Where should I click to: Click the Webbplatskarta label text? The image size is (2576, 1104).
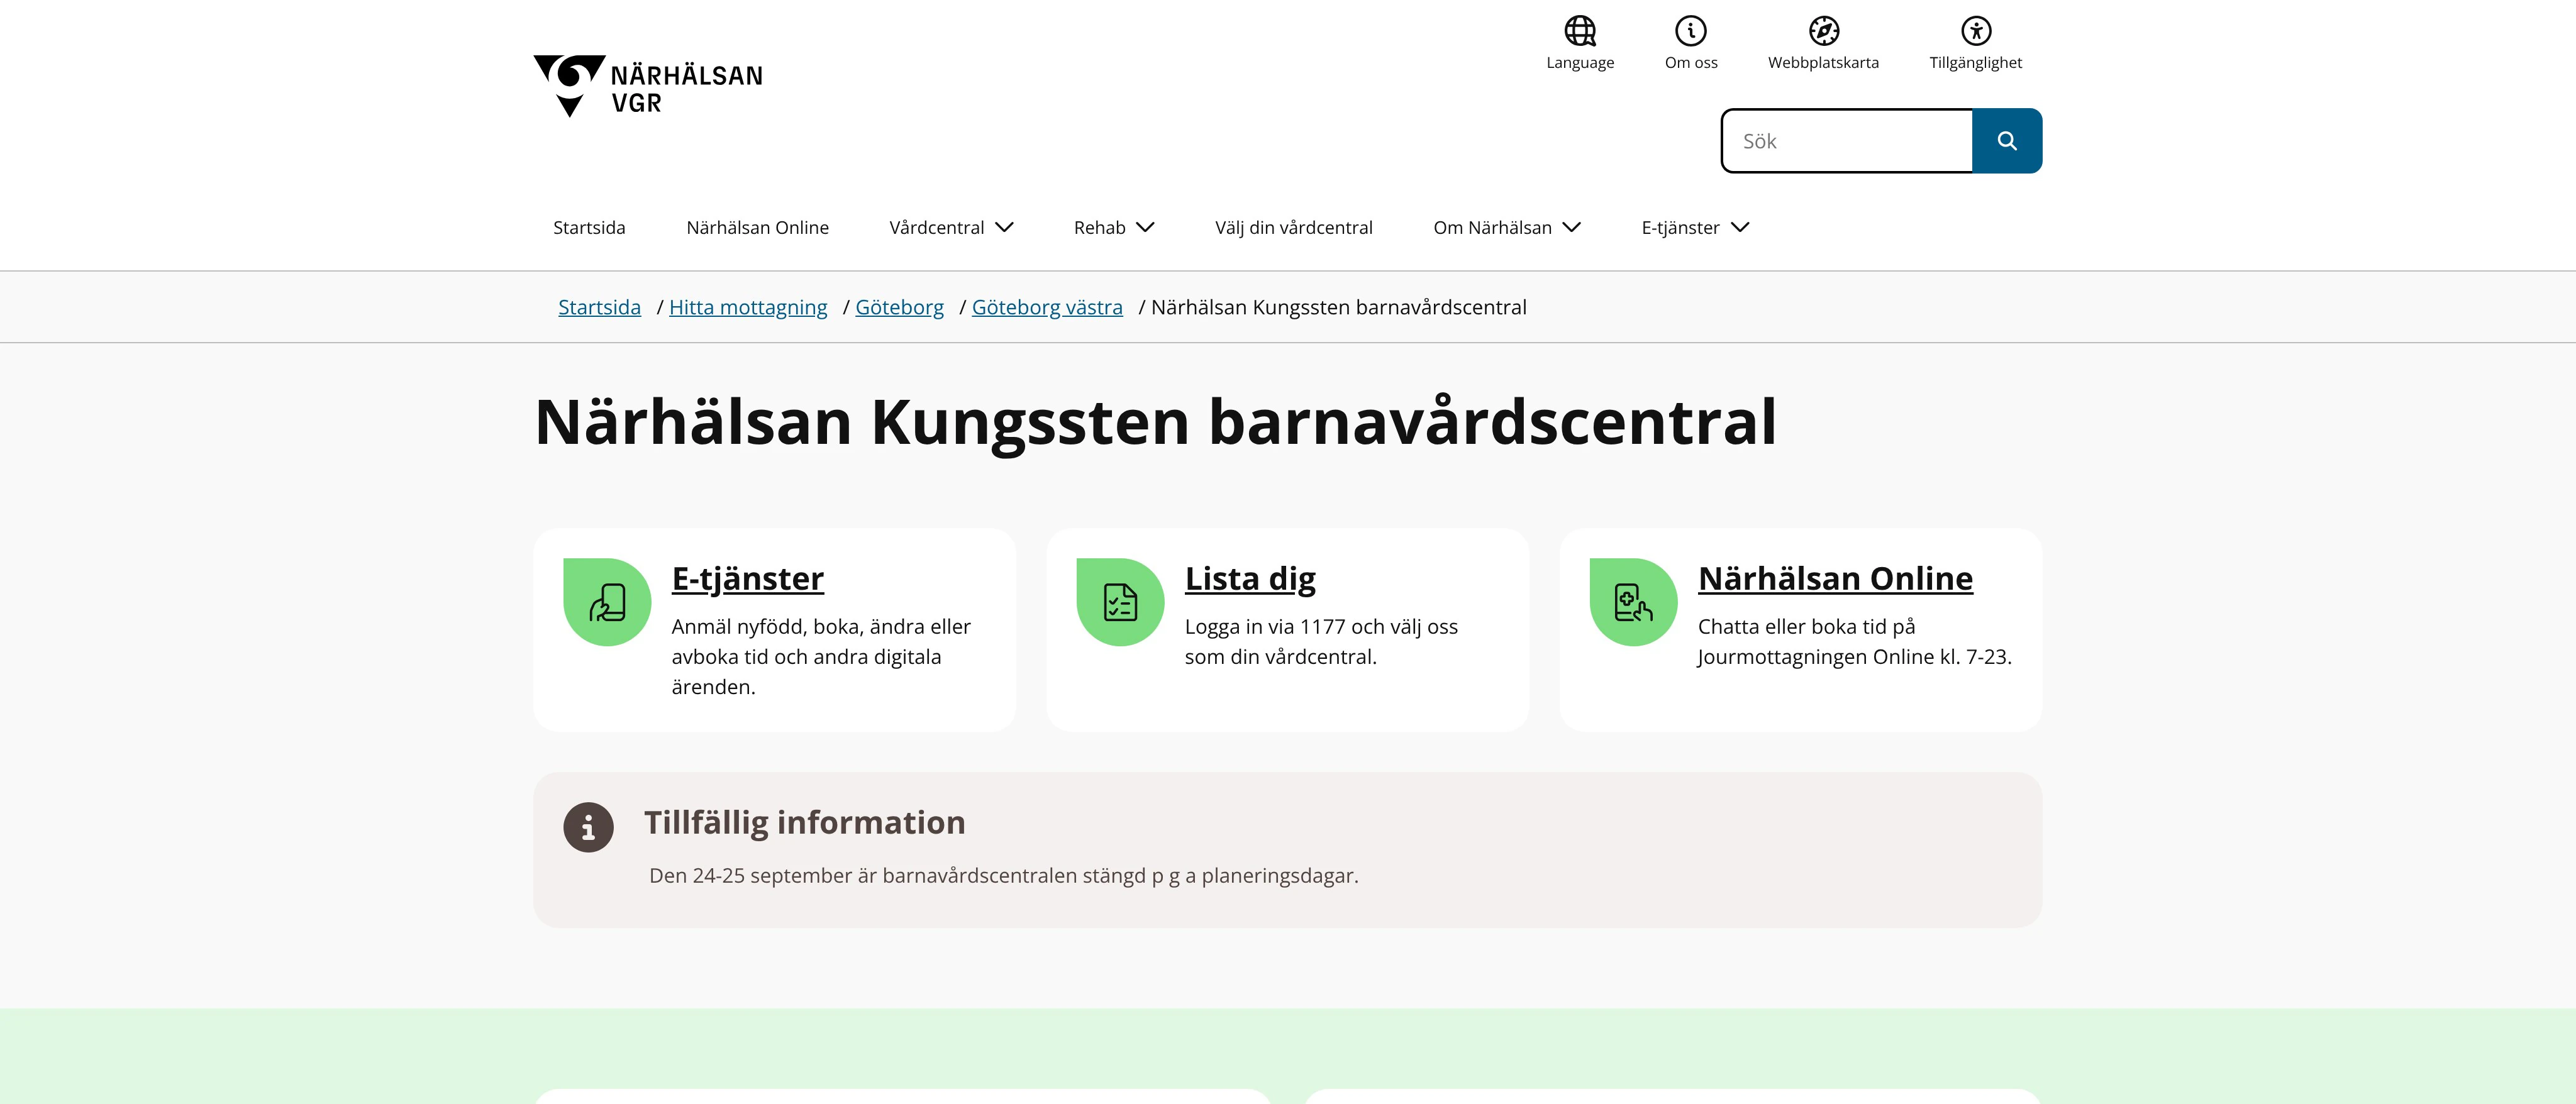1823,63
